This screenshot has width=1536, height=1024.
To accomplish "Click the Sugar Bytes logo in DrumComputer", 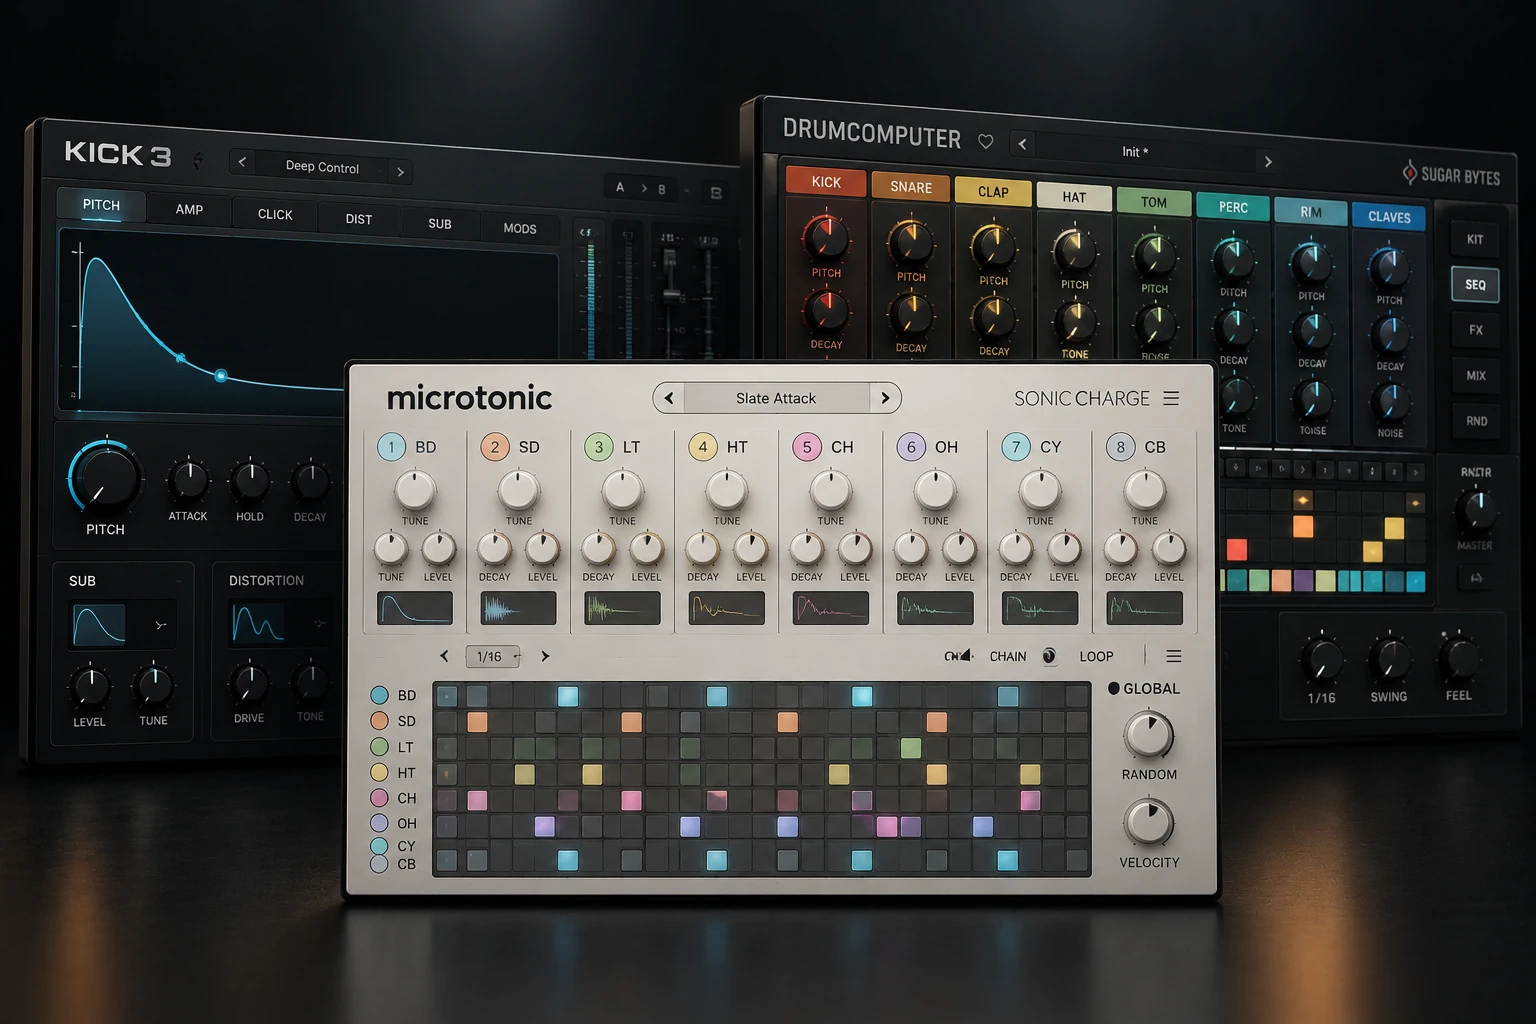I will [x=1451, y=174].
